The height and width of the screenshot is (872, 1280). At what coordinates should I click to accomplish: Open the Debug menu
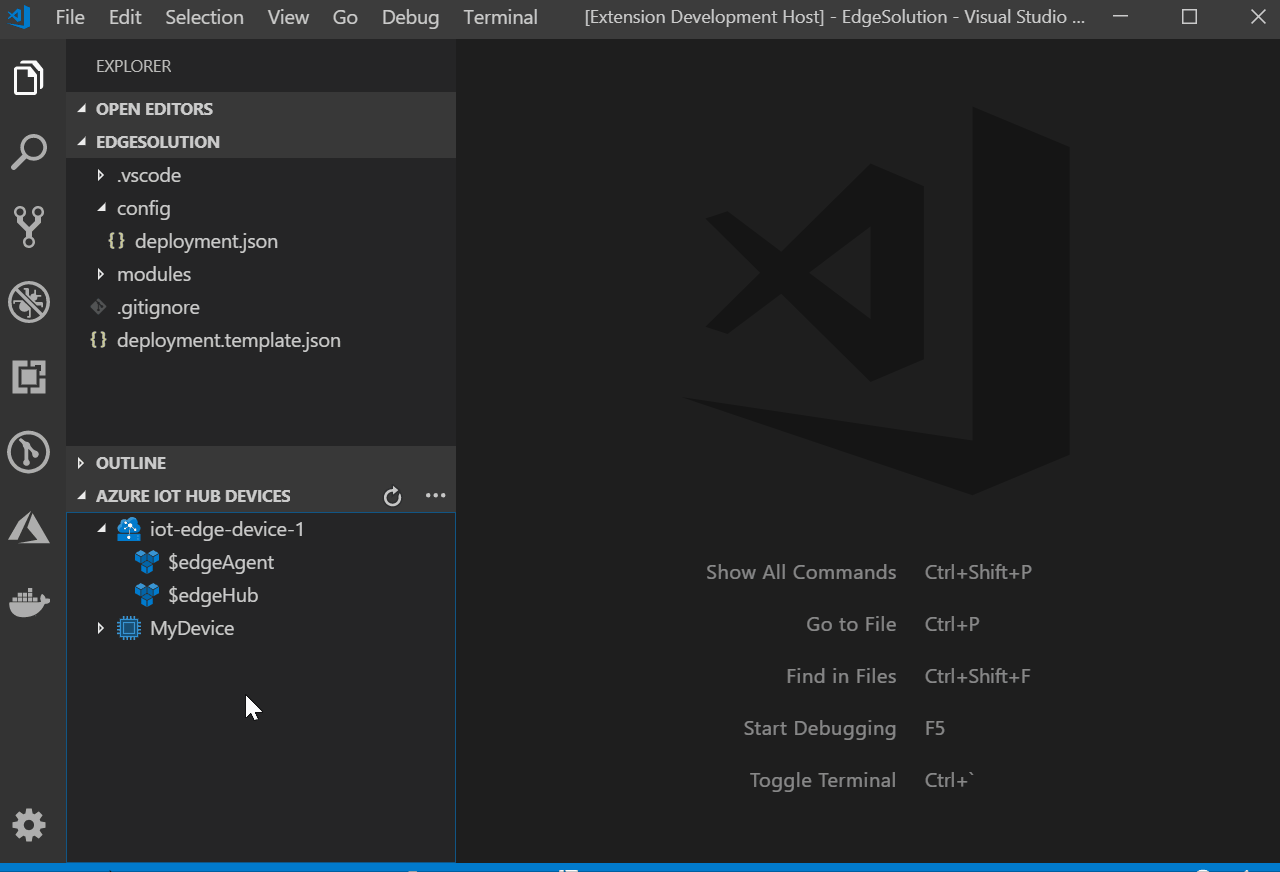click(410, 17)
